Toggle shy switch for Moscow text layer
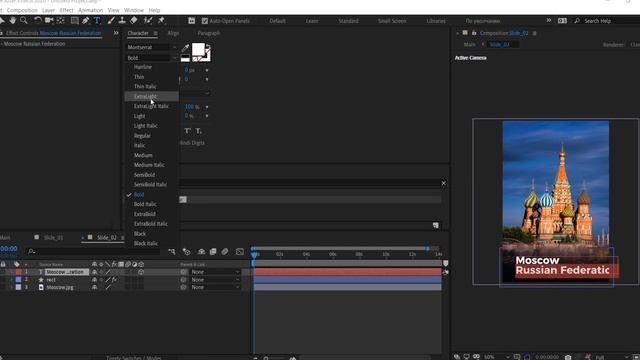The height and width of the screenshot is (360, 640). (x=94, y=272)
